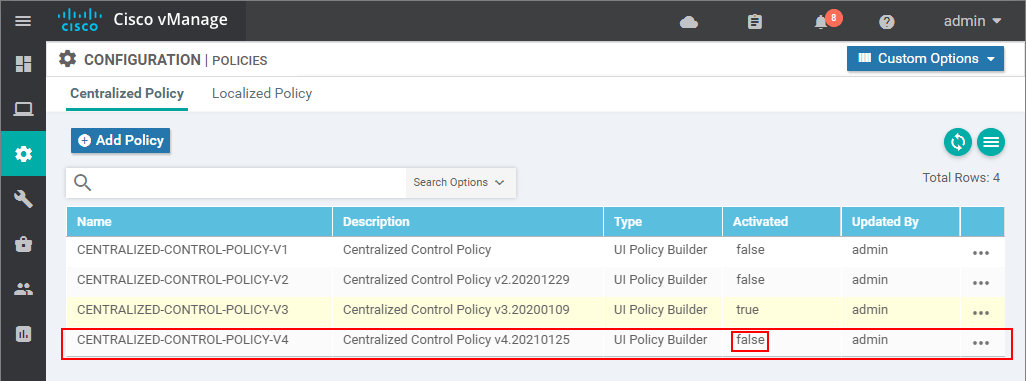Open the Analytics chart icon in sidebar
The height and width of the screenshot is (381, 1026).
pos(24,334)
